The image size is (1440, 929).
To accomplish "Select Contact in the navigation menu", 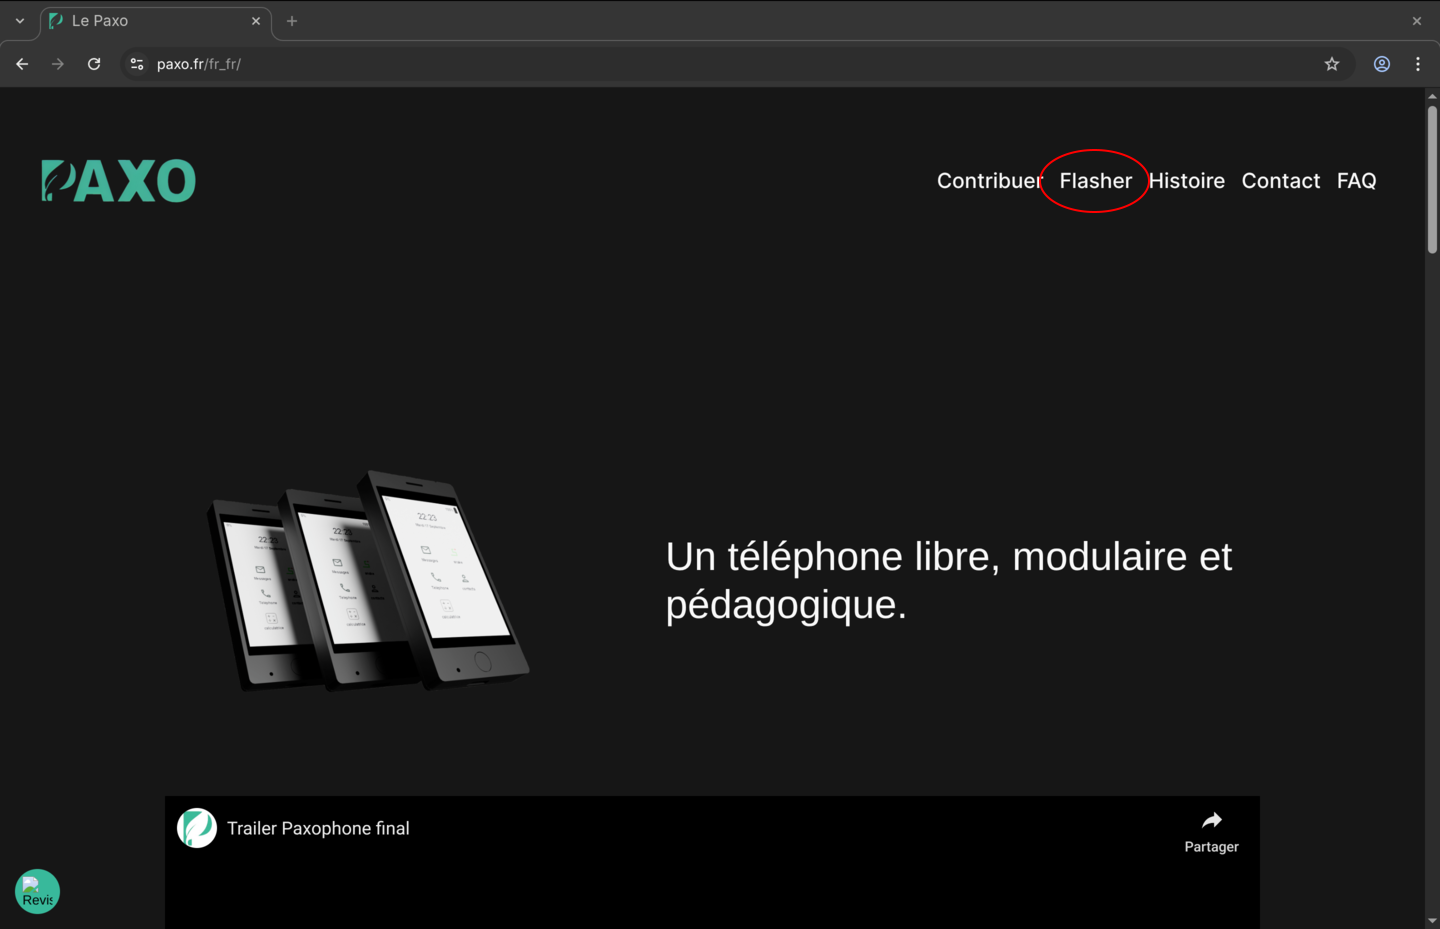I will (x=1280, y=181).
